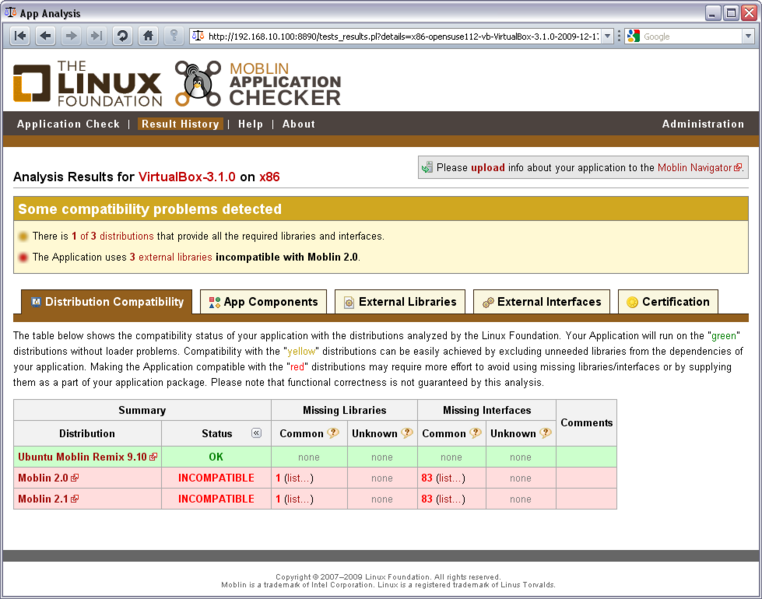762x599 pixels.
Task: Open the Help menu item
Action: click(250, 124)
